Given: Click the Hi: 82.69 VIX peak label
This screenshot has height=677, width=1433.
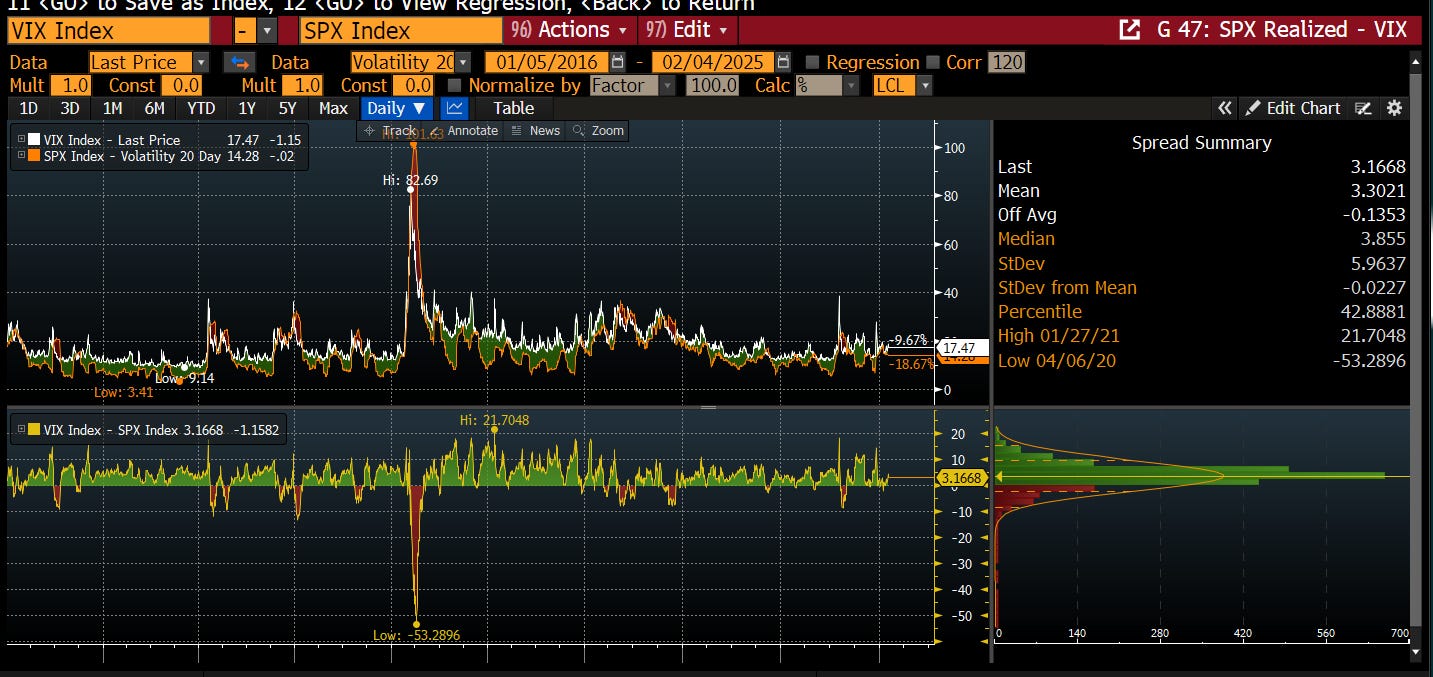Looking at the screenshot, I should point(410,180).
